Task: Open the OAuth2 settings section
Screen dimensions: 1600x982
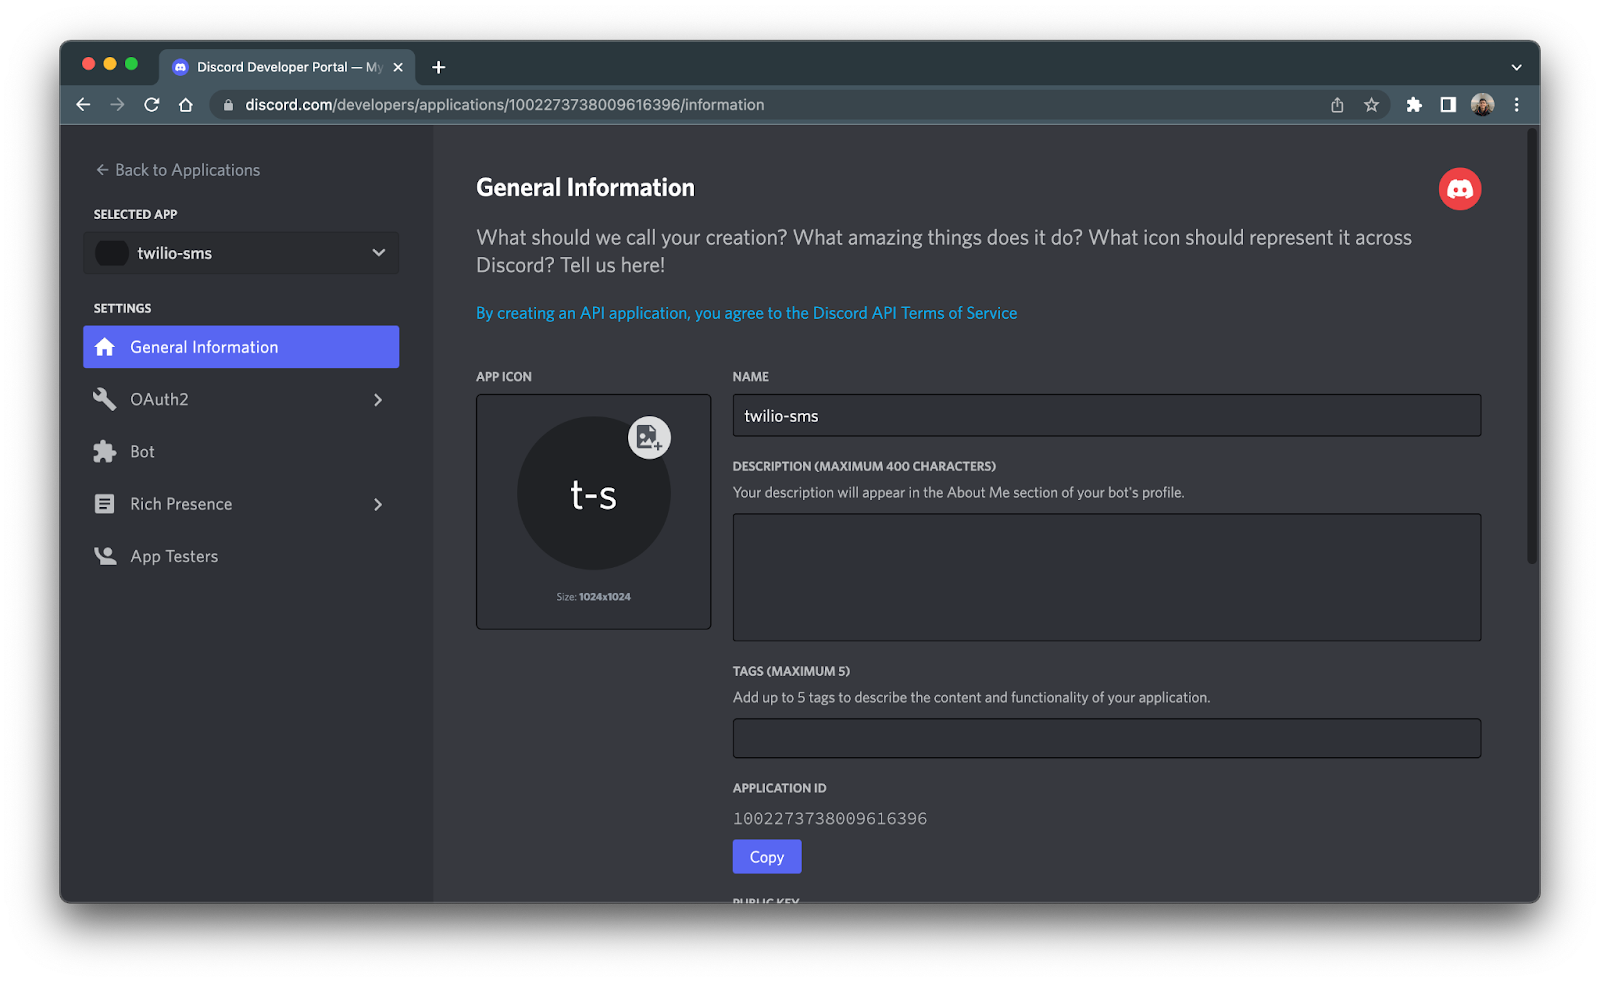Action: [x=241, y=399]
